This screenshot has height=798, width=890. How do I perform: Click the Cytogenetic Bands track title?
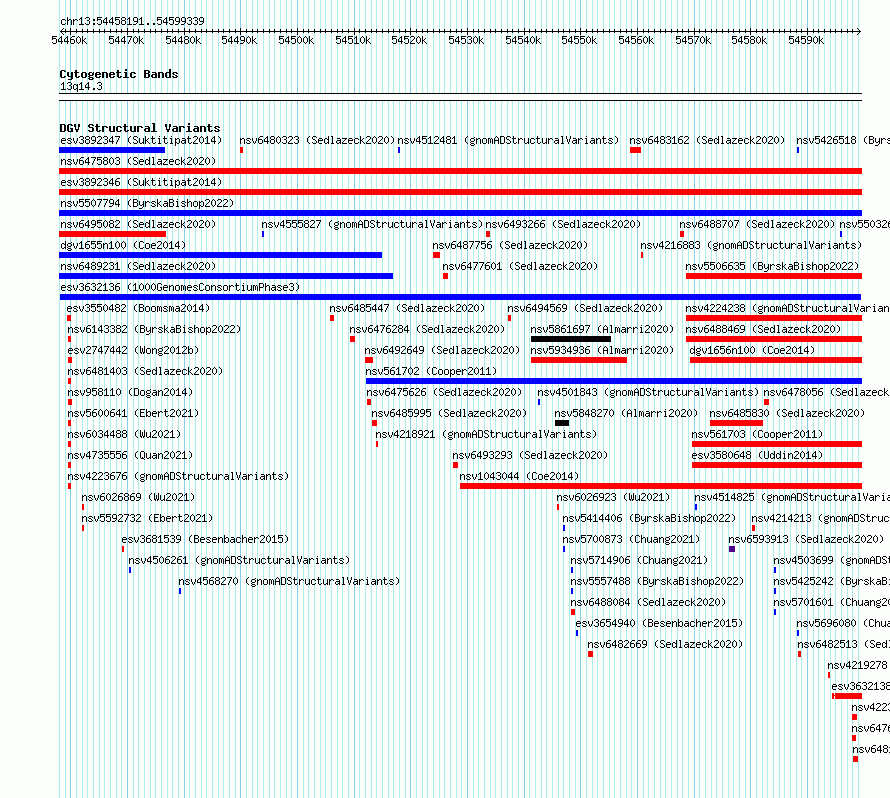pyautogui.click(x=119, y=74)
